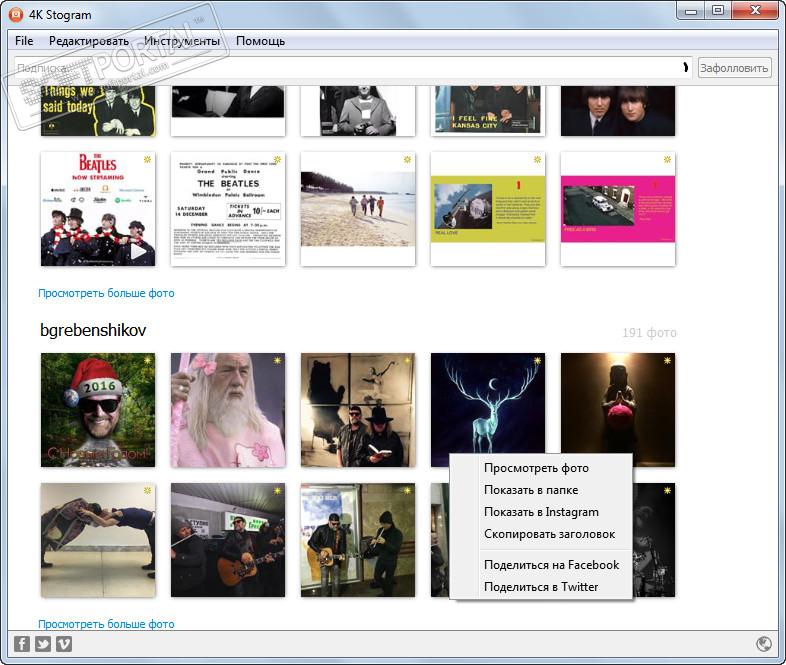Screen dimensions: 786x665
Task: Open the bear and ballerina gallery photo thumbnail
Action: click(x=358, y=410)
